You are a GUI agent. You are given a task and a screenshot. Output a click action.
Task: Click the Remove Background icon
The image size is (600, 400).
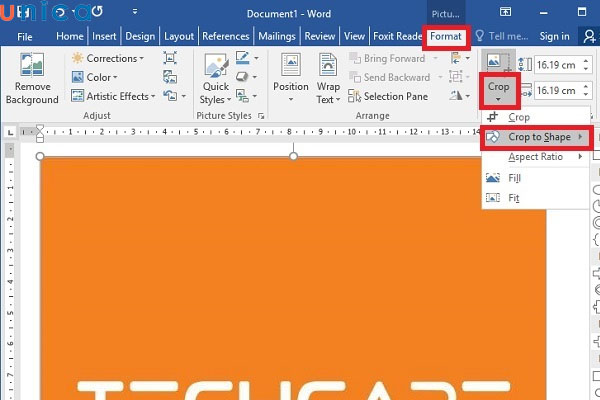tap(32, 64)
